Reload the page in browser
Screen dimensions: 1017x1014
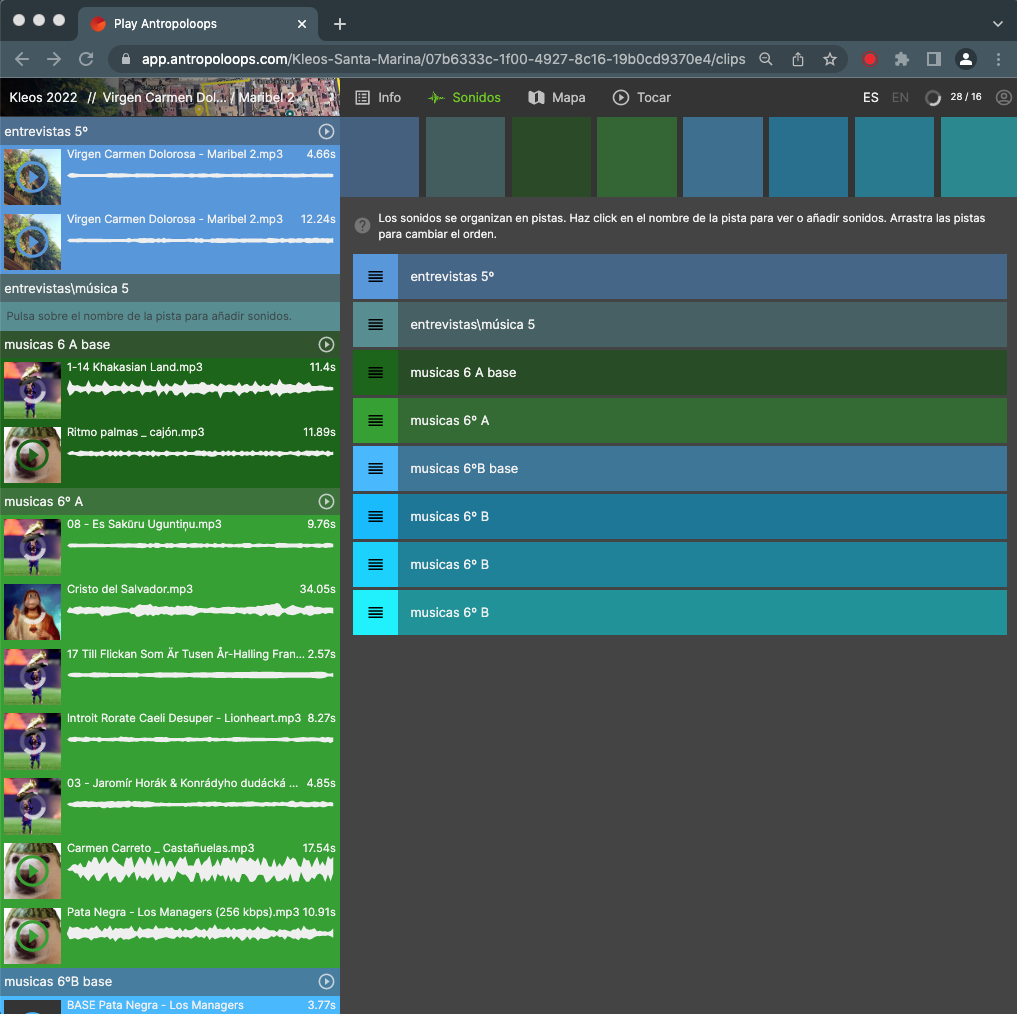(x=86, y=59)
